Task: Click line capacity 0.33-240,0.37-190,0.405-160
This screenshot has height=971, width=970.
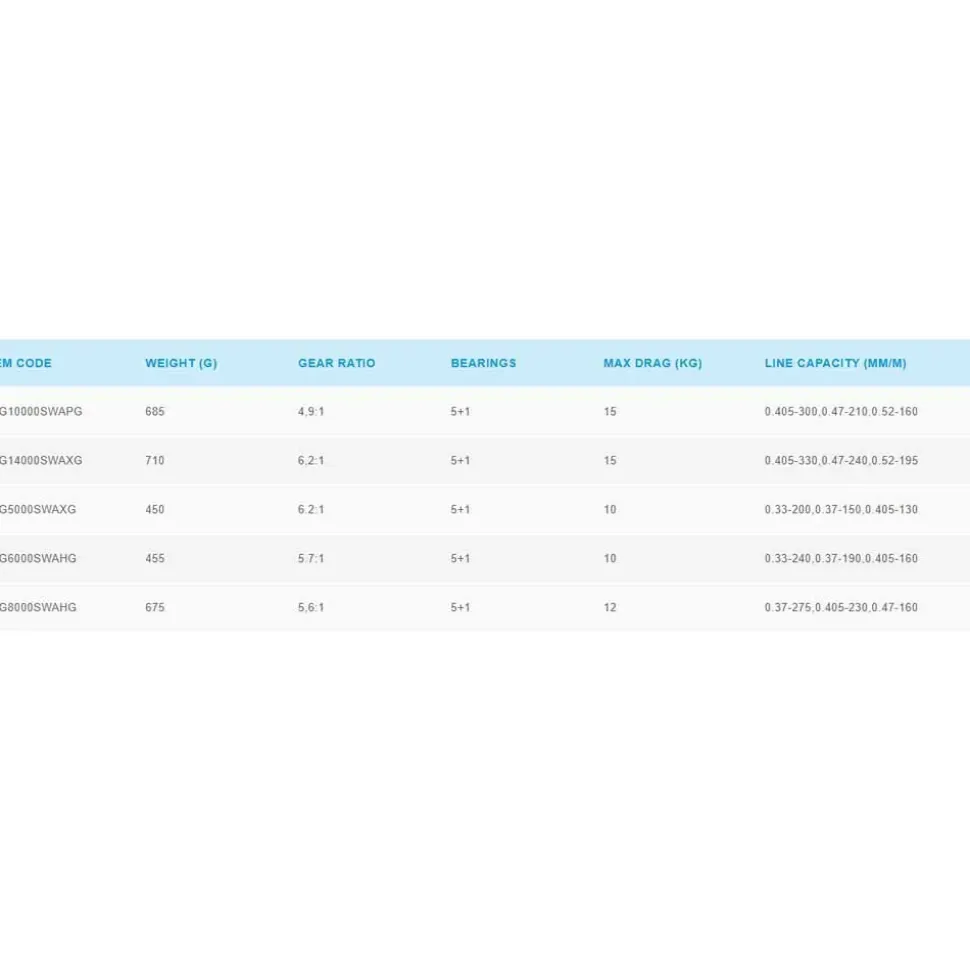Action: (x=841, y=559)
